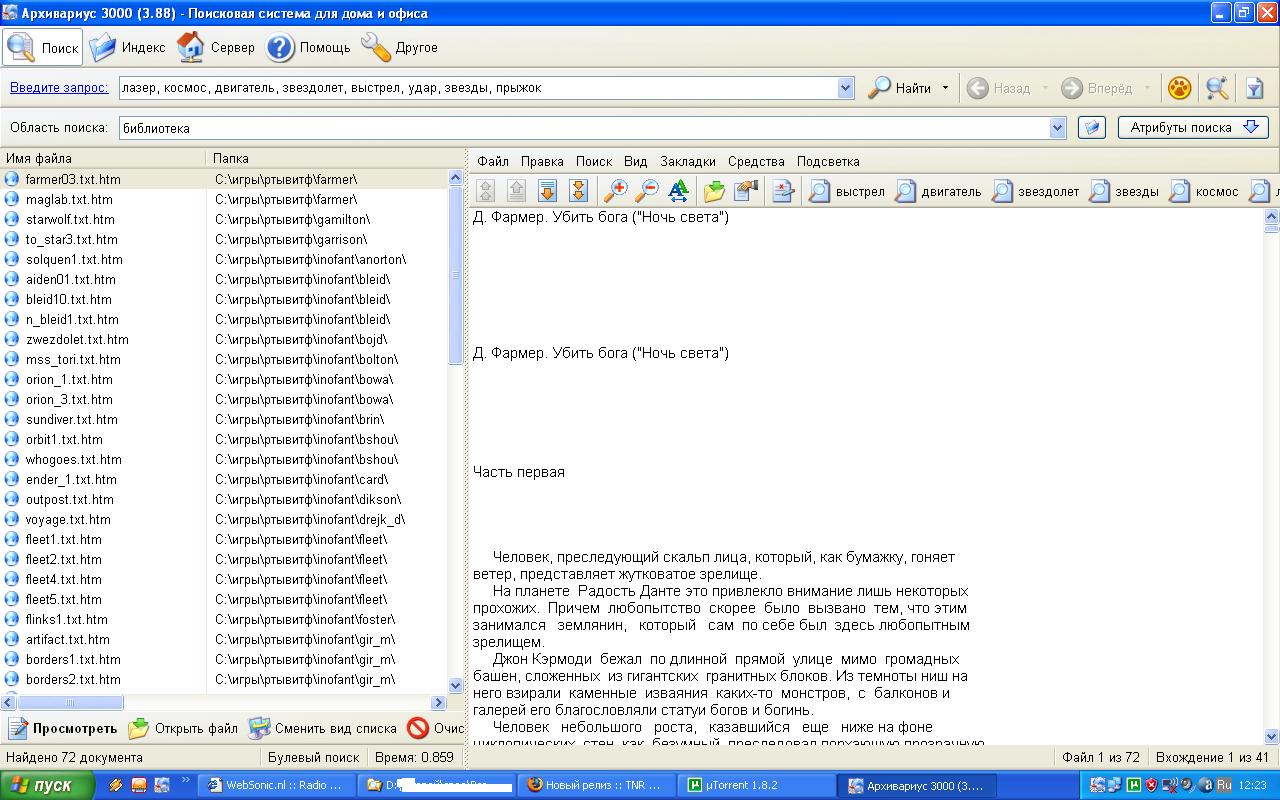Click the magnifier with paws icon
The width and height of the screenshot is (1280, 800).
[1217, 88]
